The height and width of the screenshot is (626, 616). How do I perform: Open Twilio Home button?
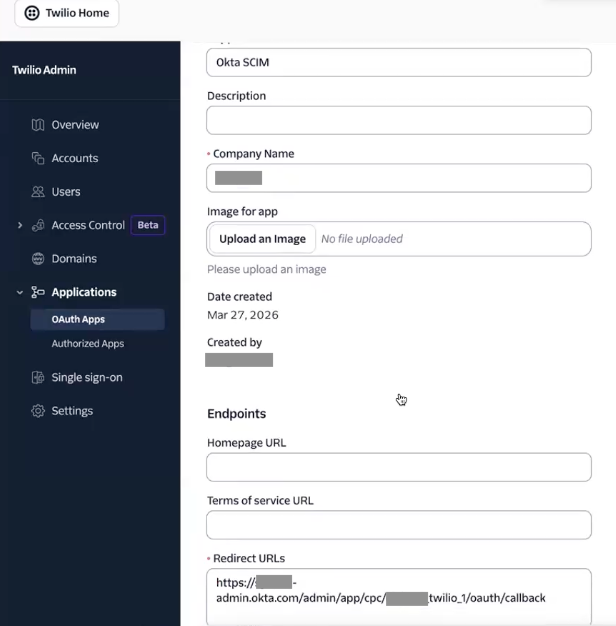(x=67, y=13)
